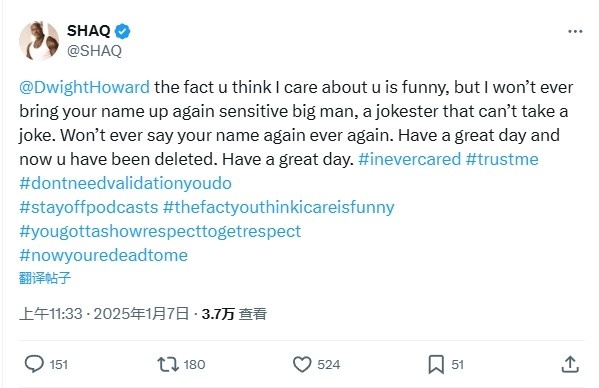Open the #inevercared hashtag

410,159
